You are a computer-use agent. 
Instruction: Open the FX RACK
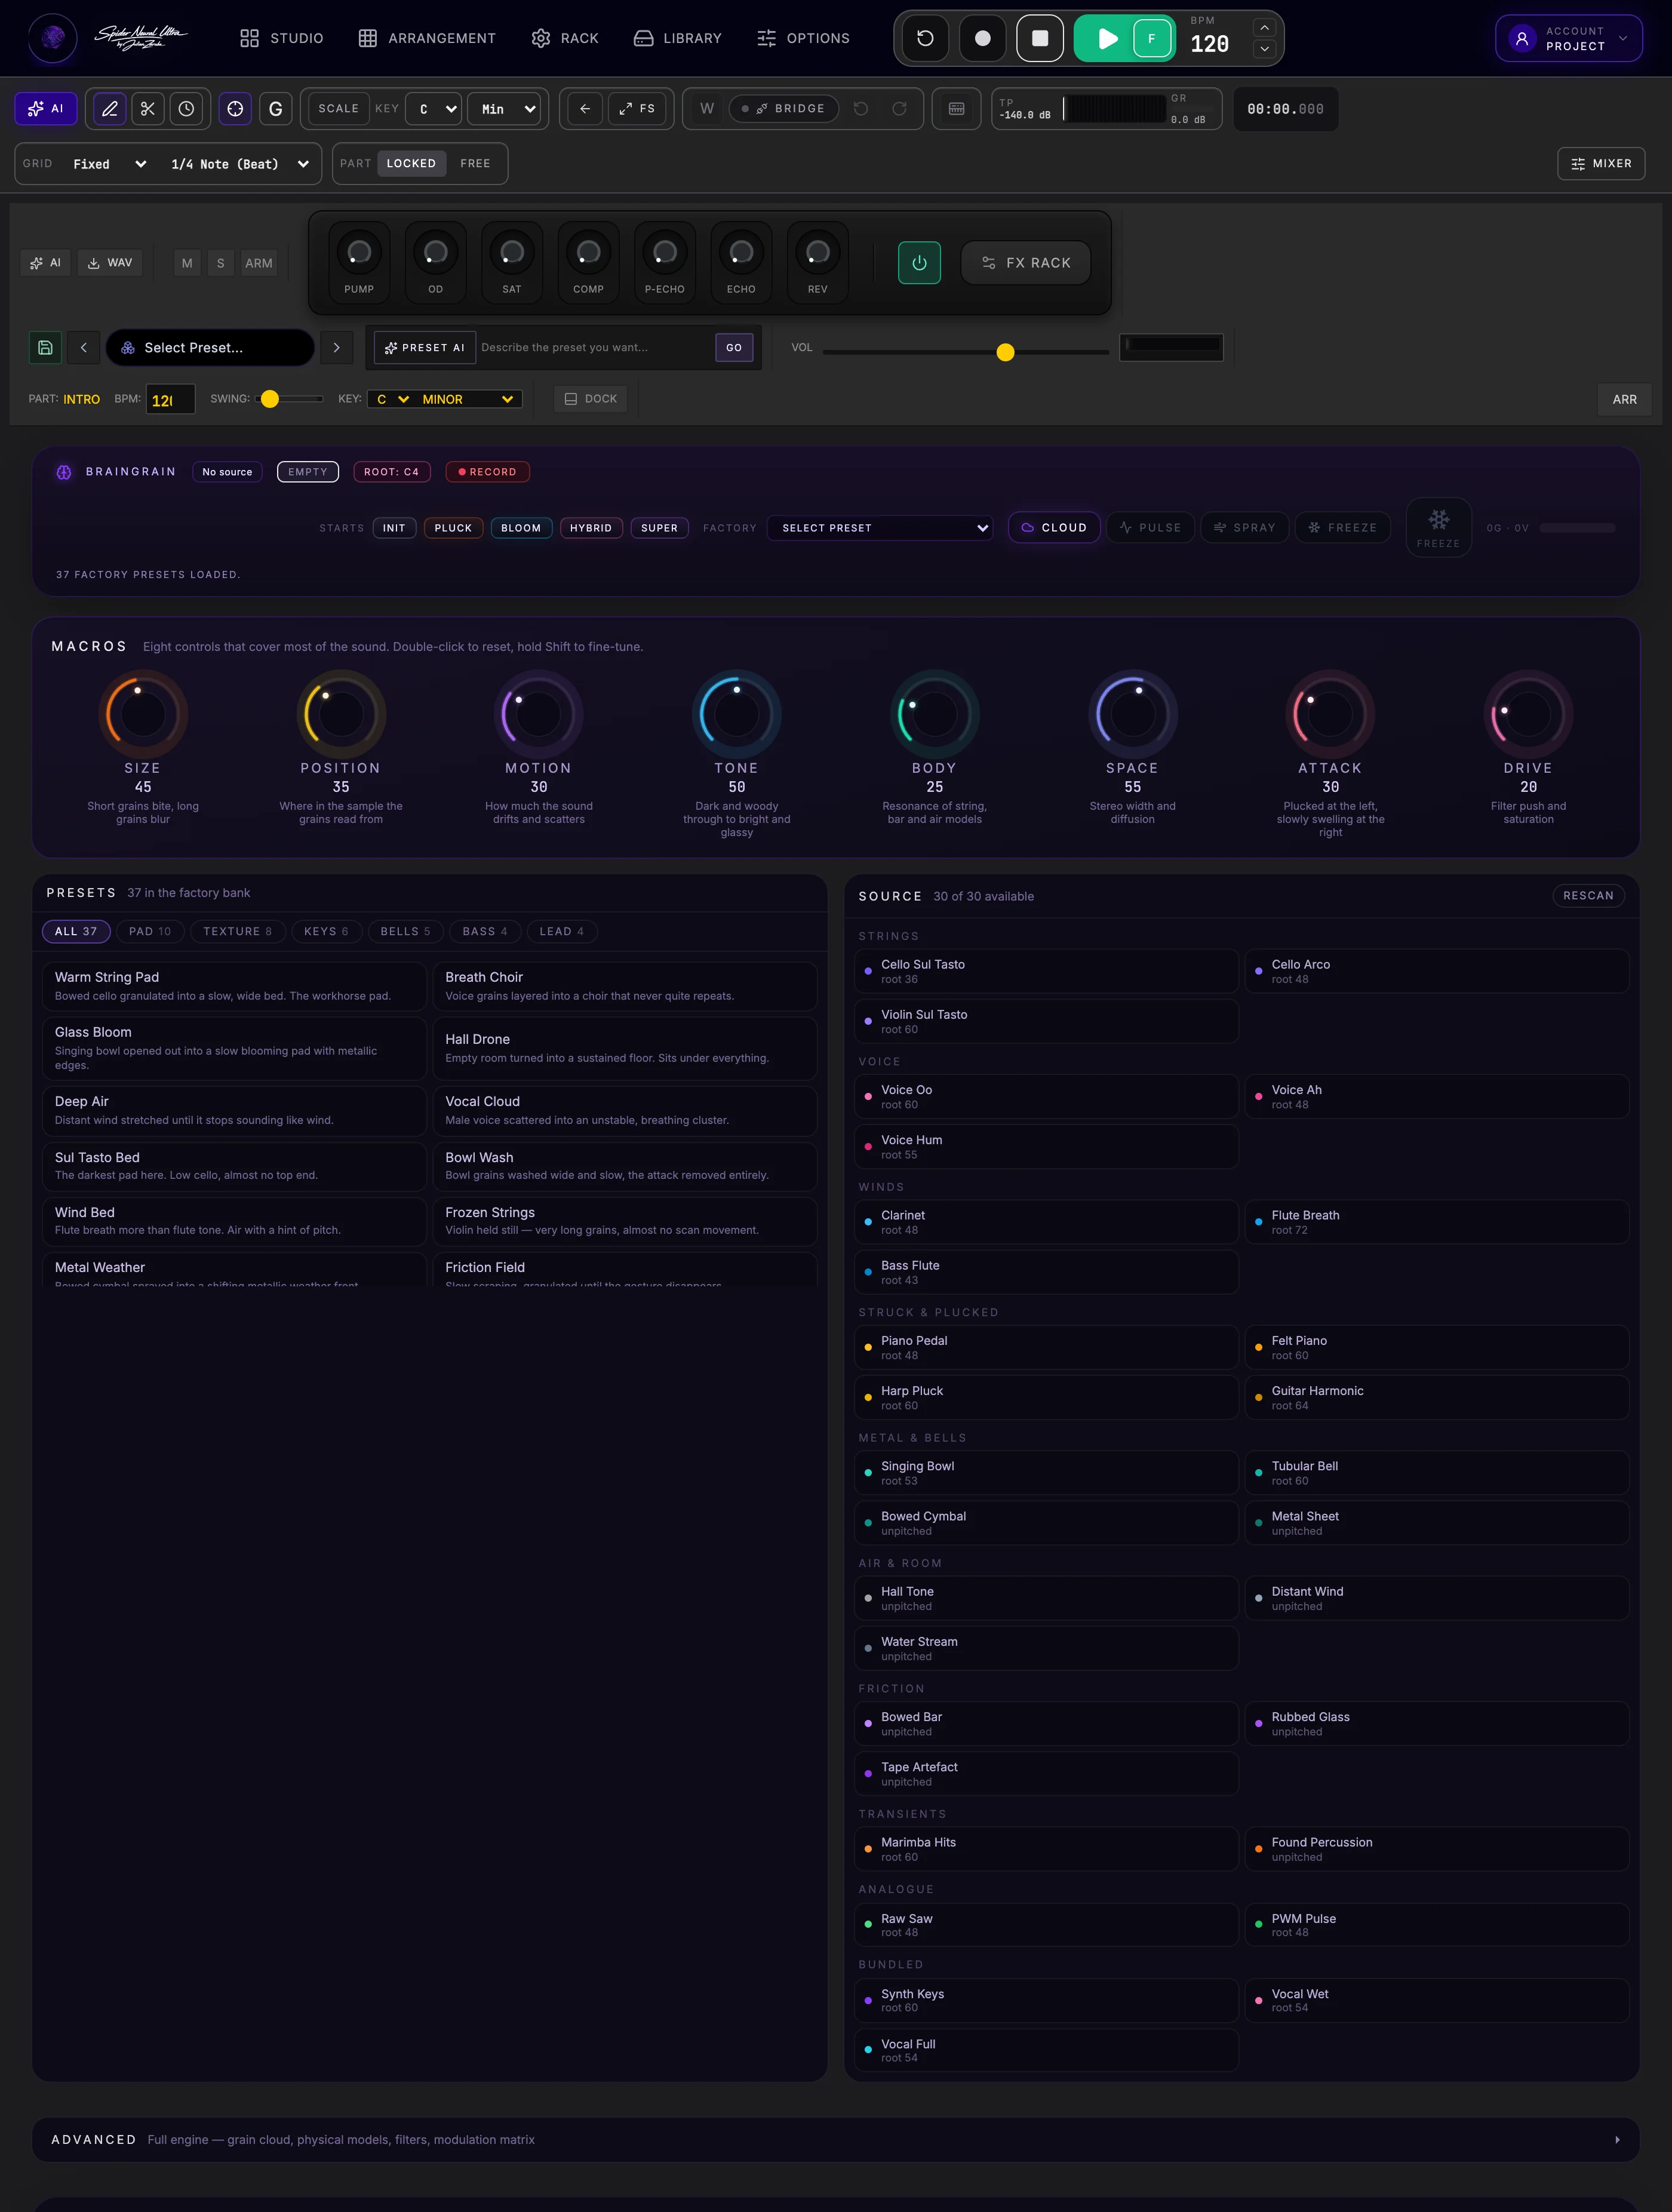1026,263
